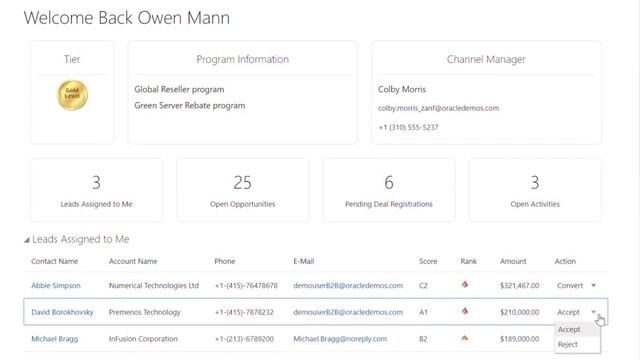Click amount $210,000.00

520,312
